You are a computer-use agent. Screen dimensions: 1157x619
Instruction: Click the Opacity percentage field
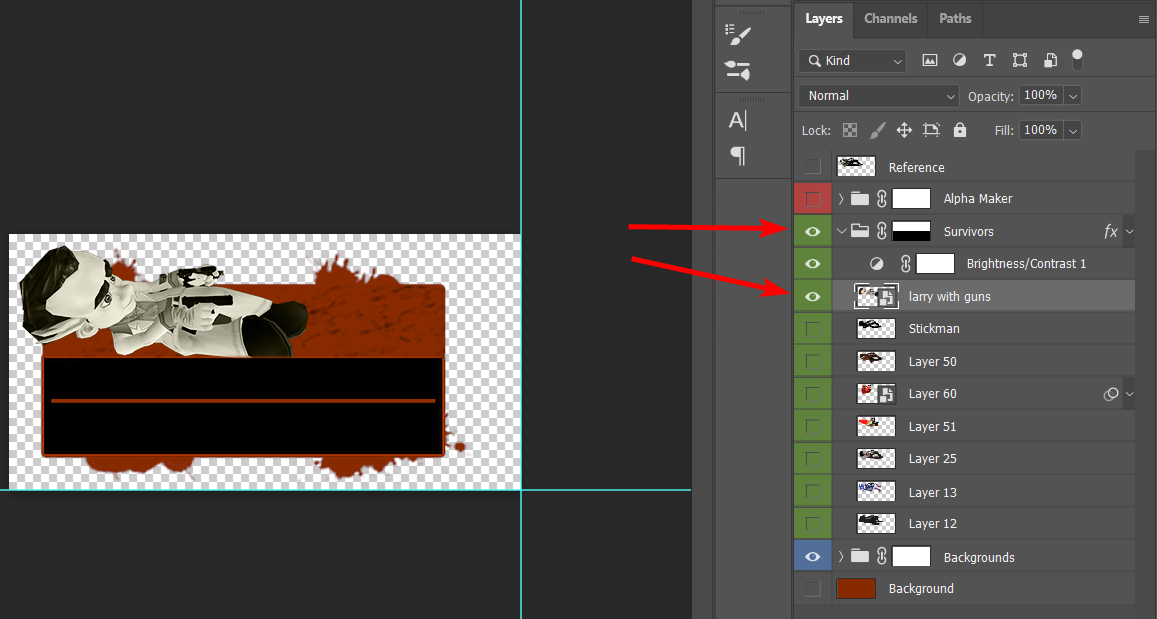click(1040, 95)
